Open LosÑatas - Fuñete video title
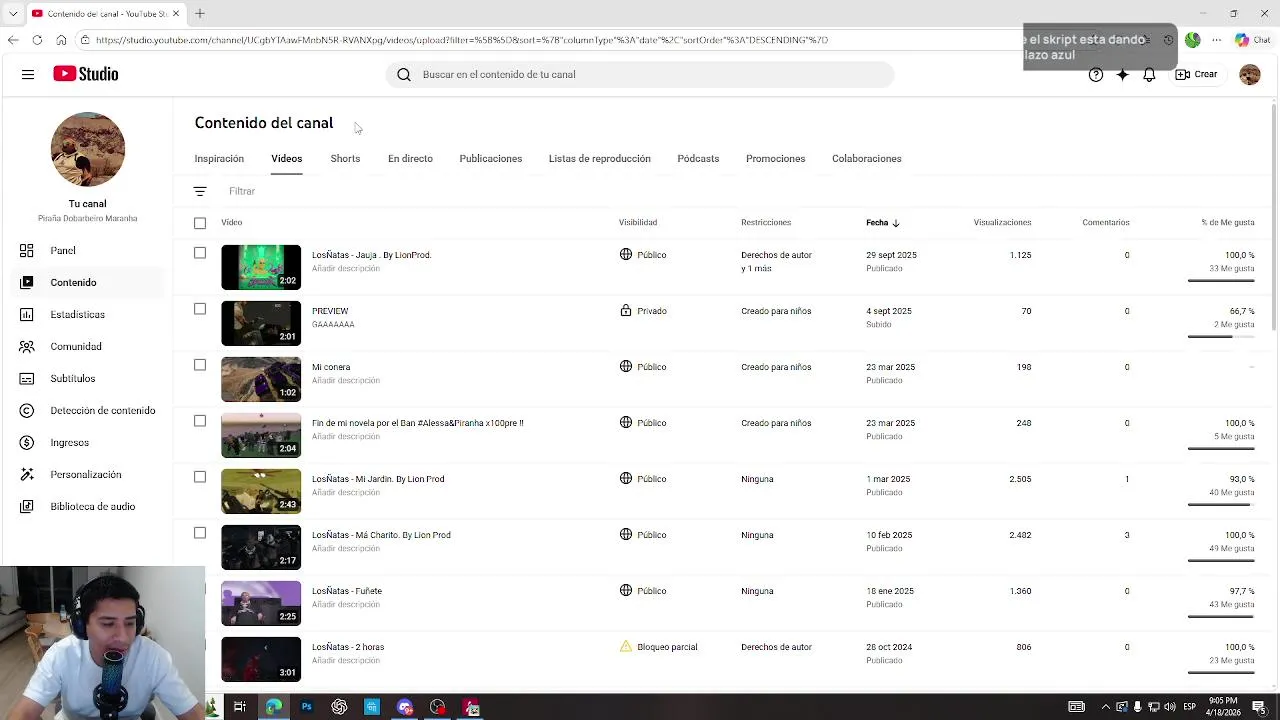The width and height of the screenshot is (1280, 720). click(x=347, y=591)
